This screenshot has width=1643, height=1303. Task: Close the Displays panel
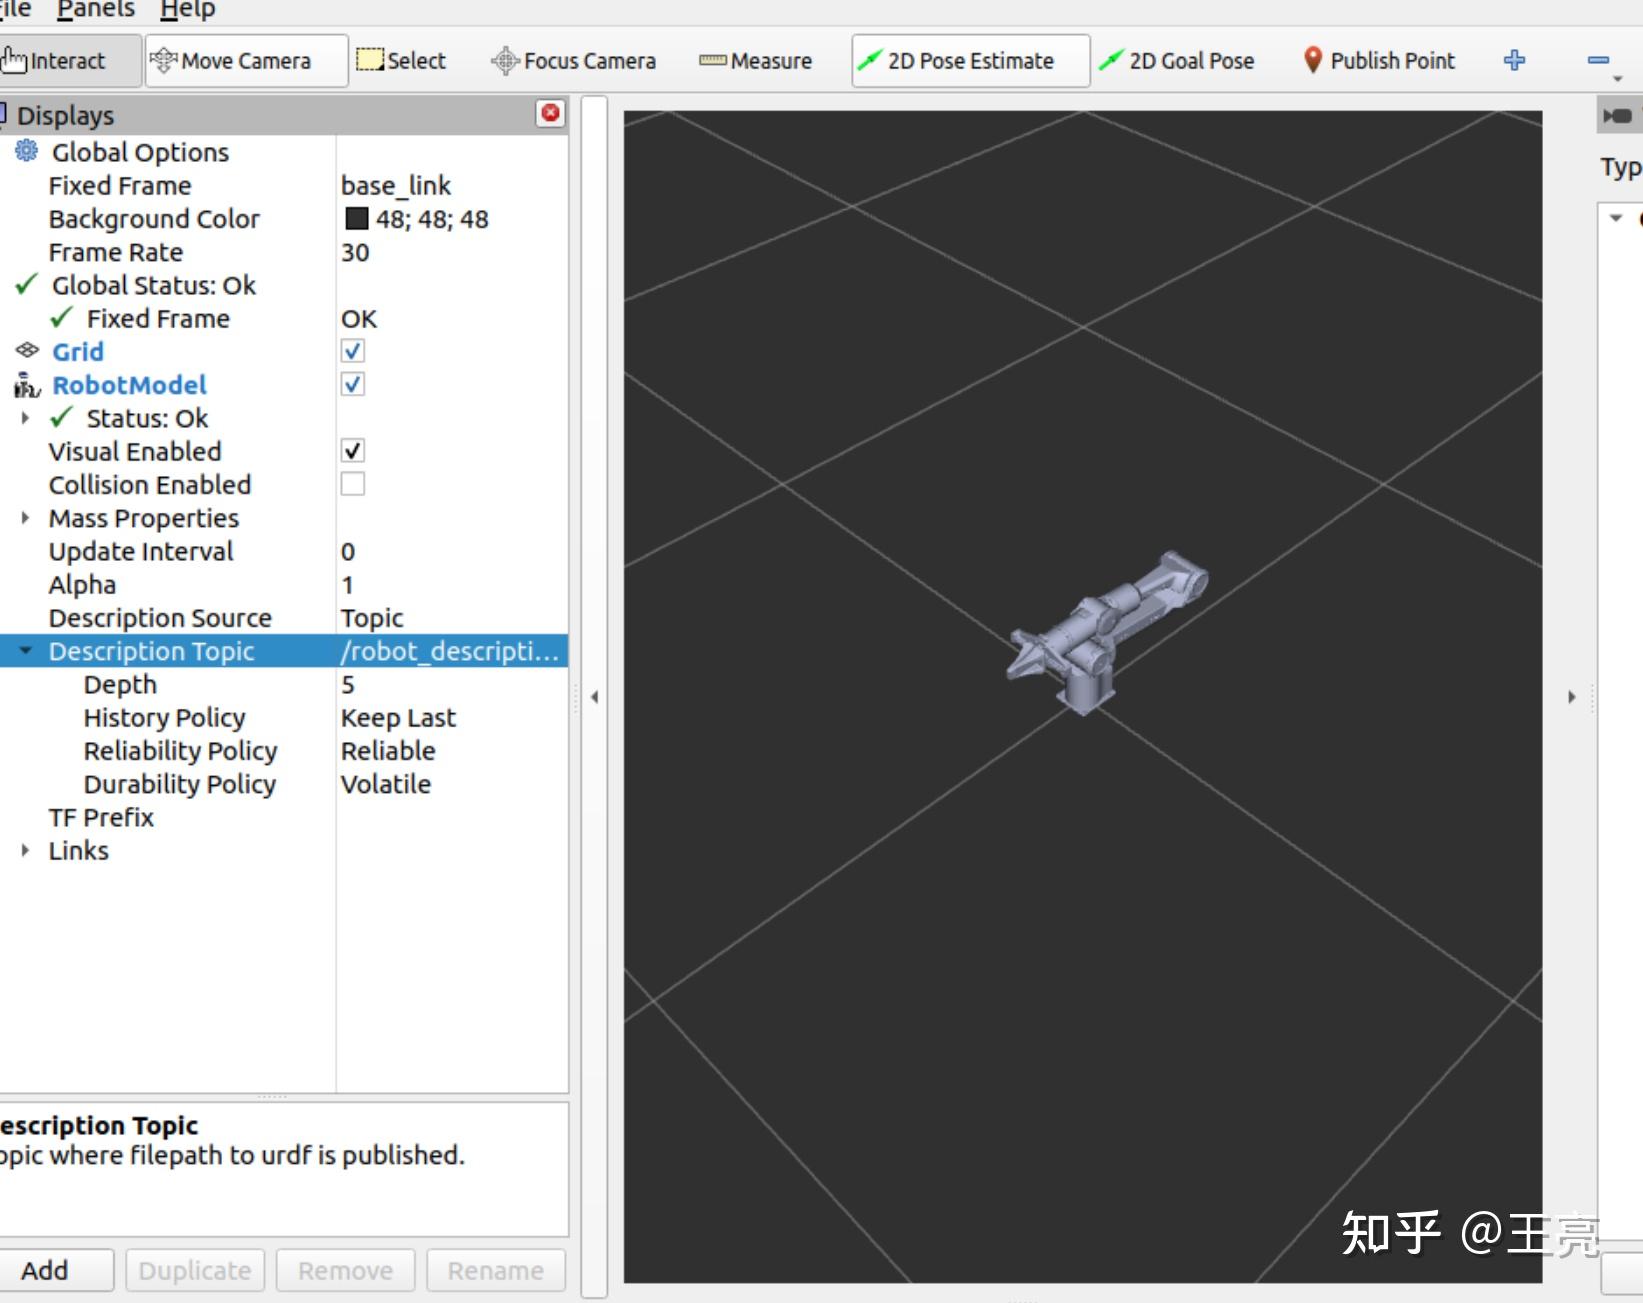pyautogui.click(x=550, y=113)
